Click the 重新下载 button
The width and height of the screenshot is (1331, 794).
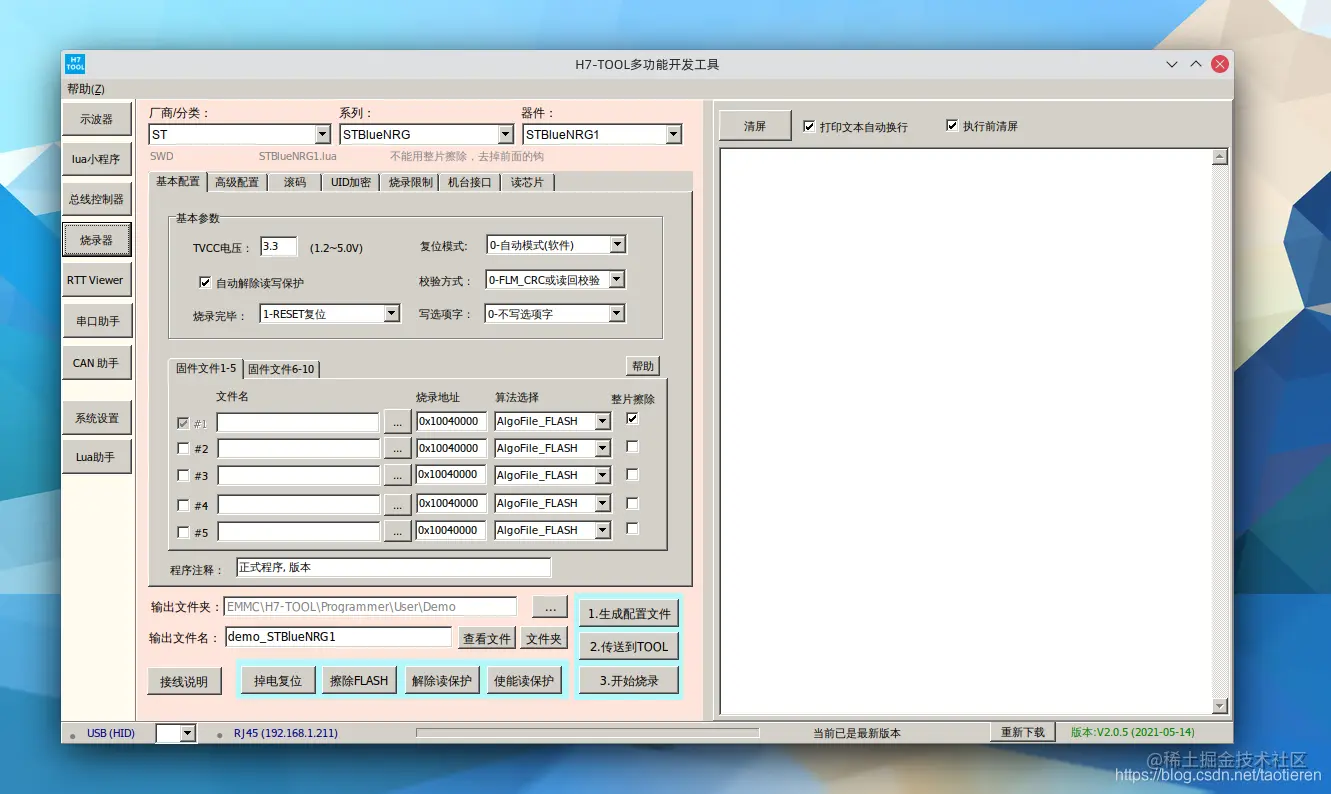(x=1023, y=732)
